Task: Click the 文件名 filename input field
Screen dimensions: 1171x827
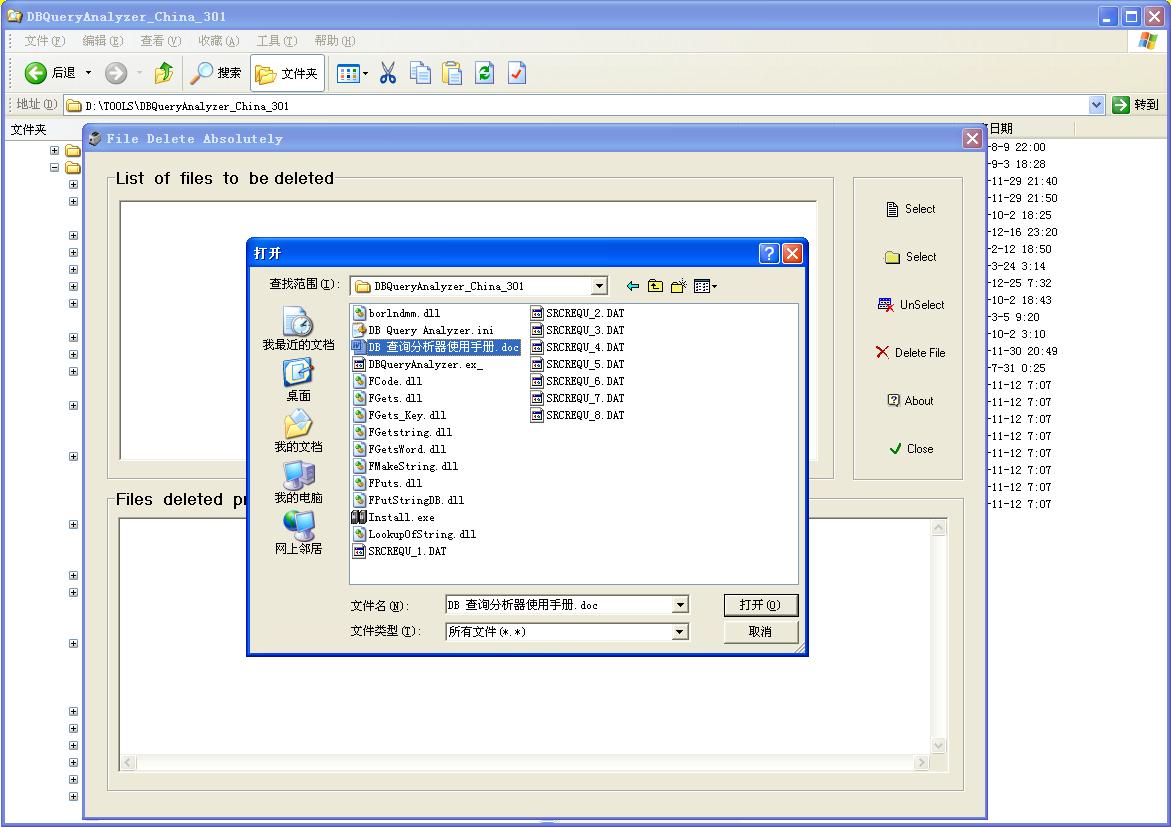Action: (x=559, y=604)
